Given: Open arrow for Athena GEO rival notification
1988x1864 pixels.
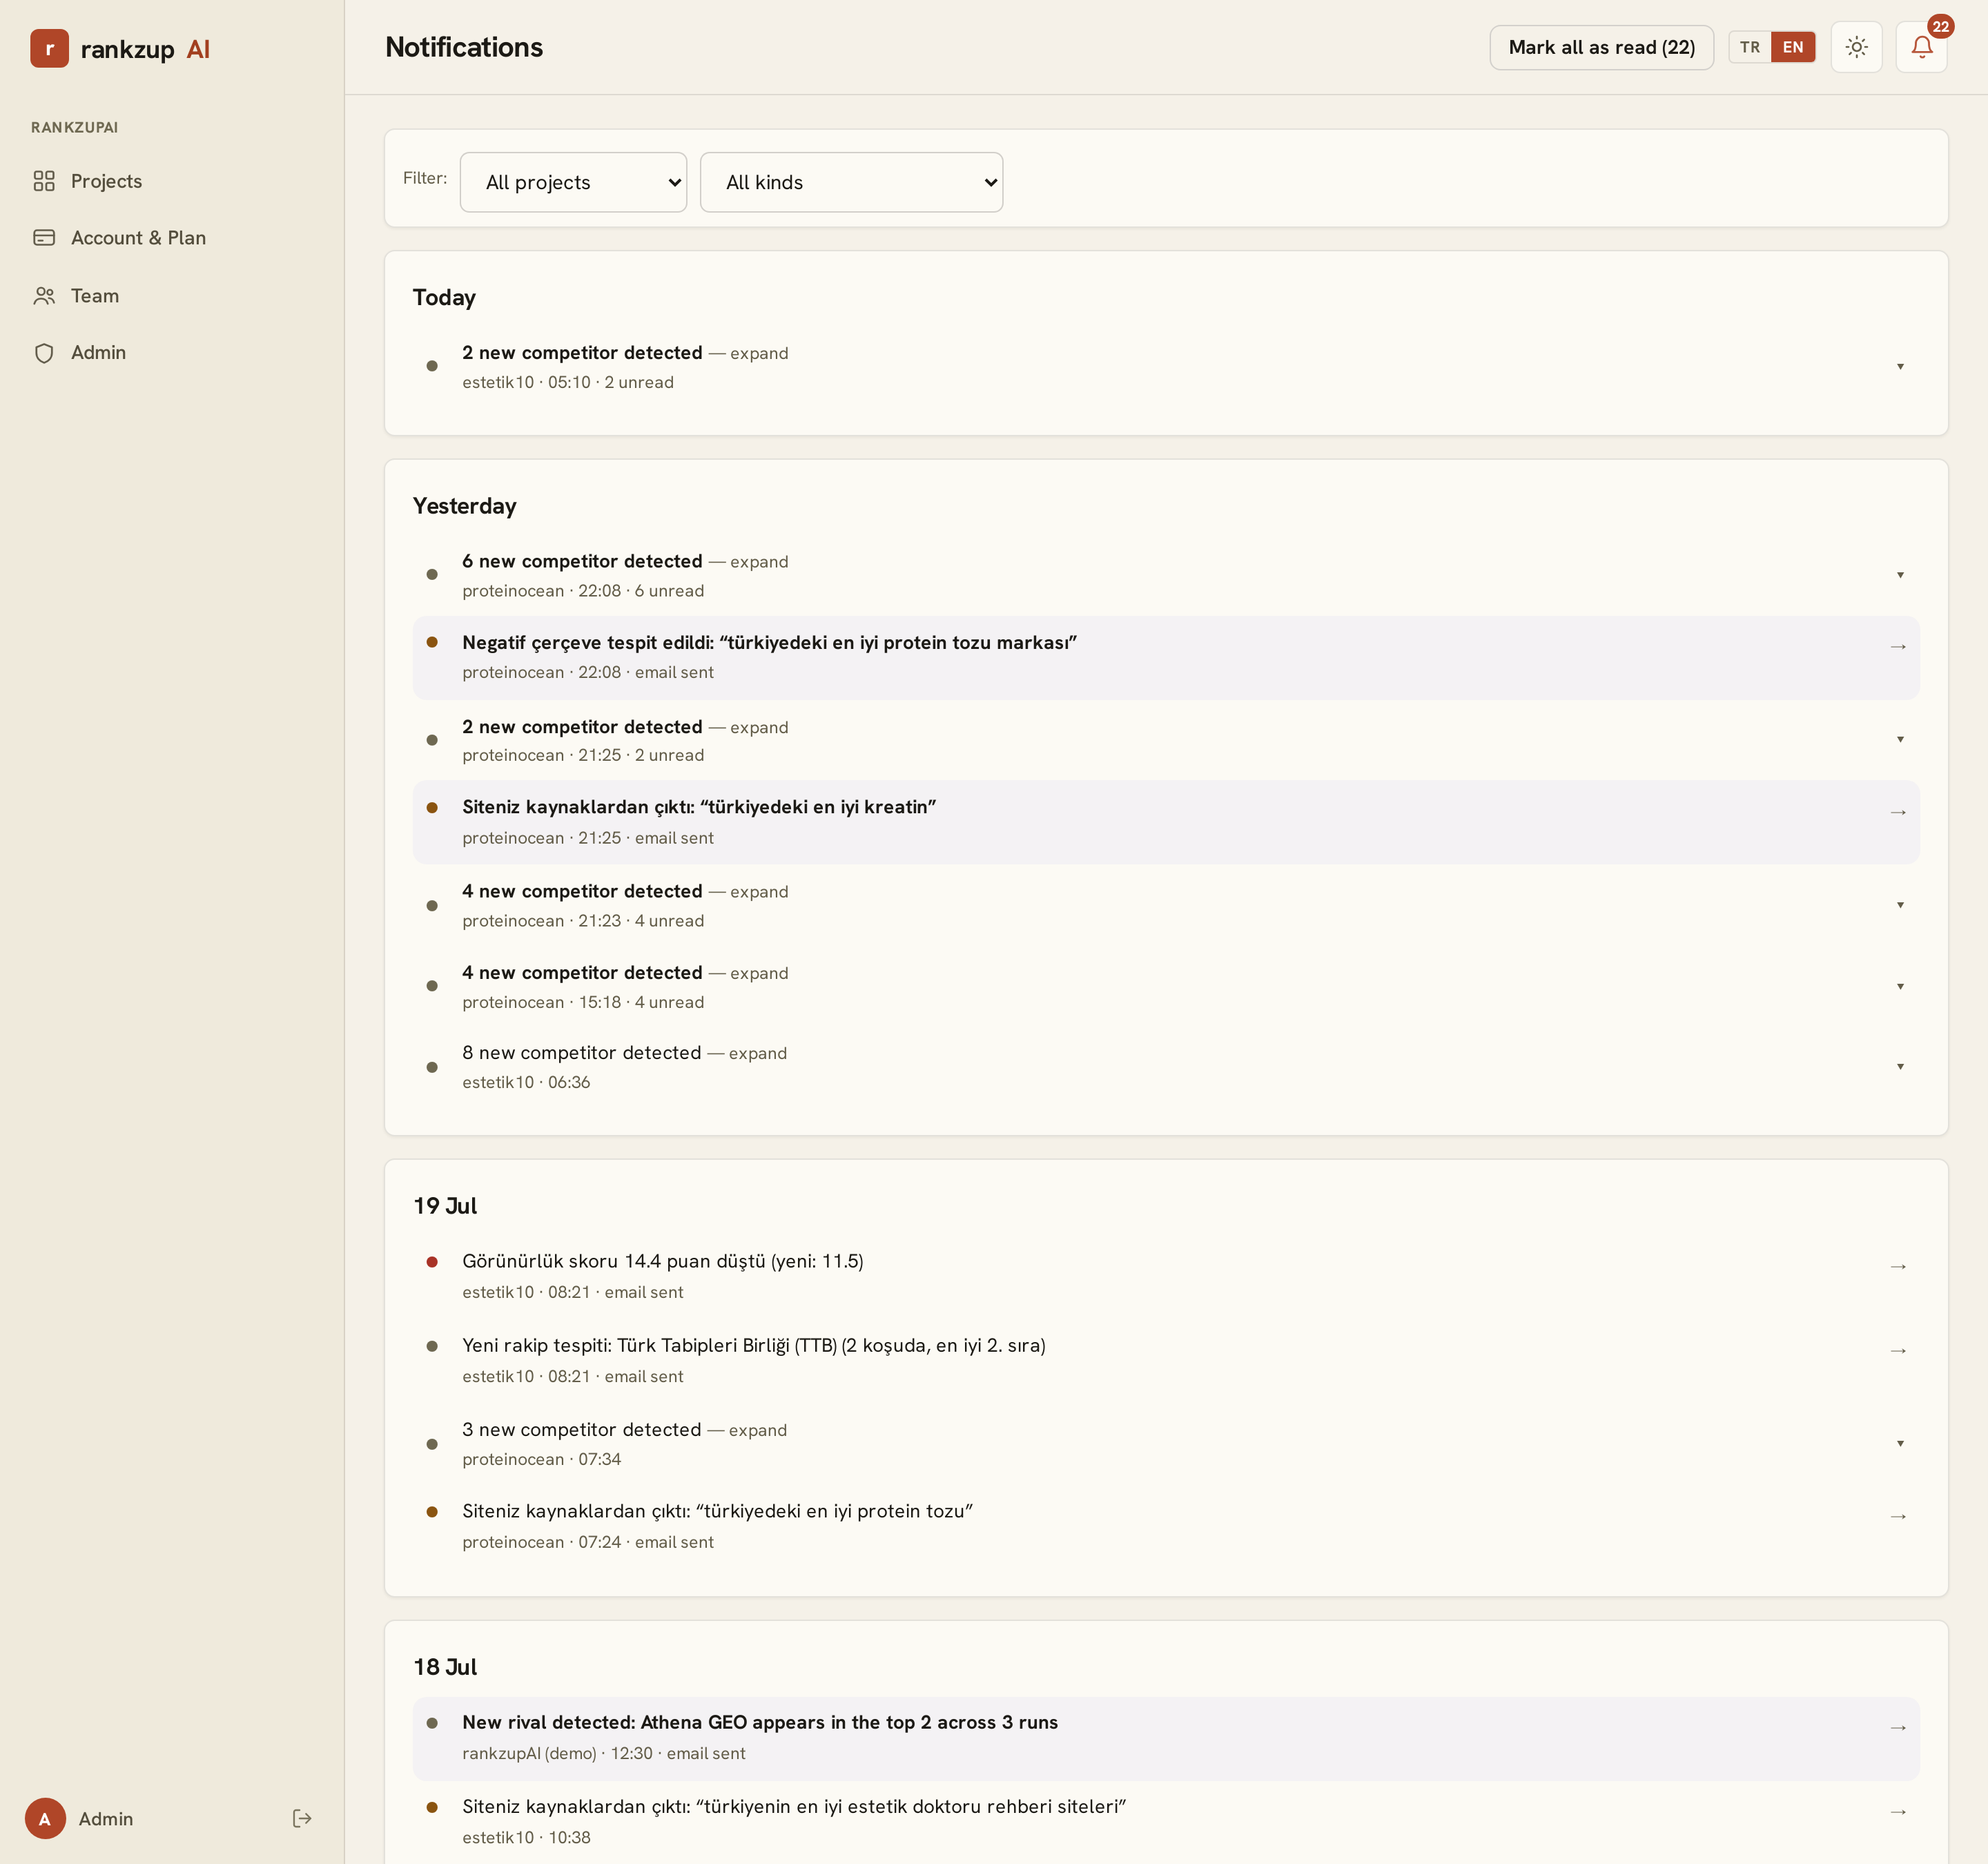Looking at the screenshot, I should (1898, 1728).
